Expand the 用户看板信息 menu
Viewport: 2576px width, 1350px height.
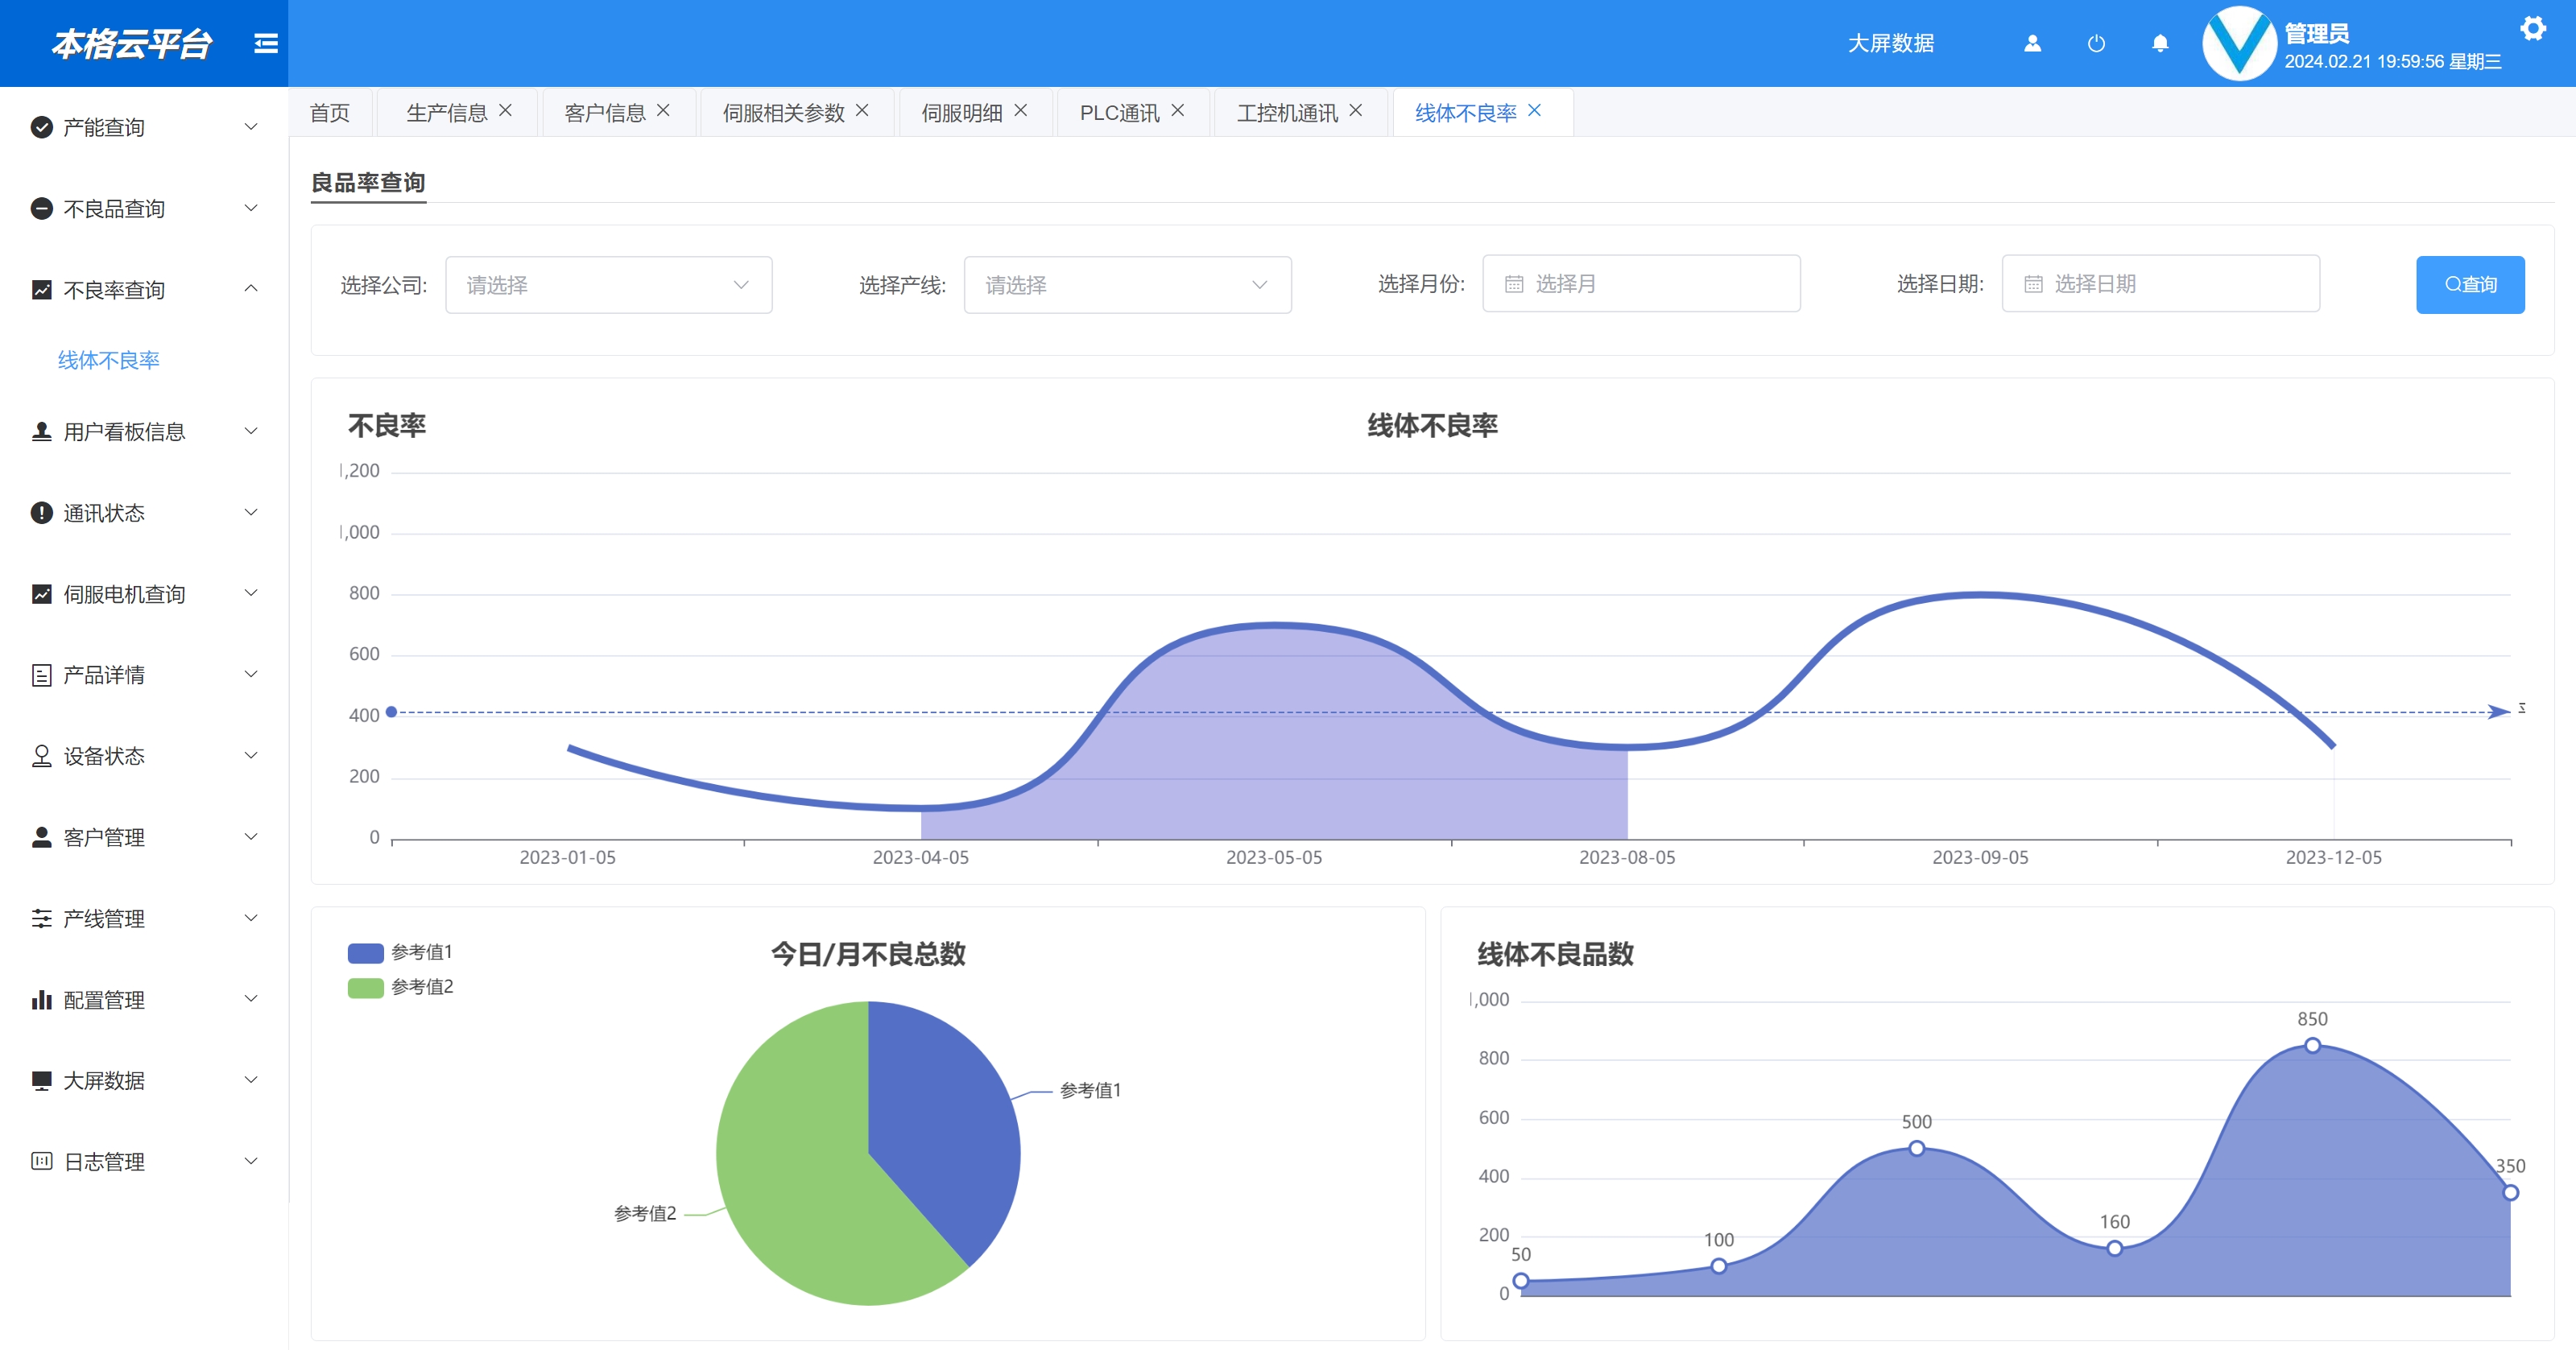pos(251,431)
